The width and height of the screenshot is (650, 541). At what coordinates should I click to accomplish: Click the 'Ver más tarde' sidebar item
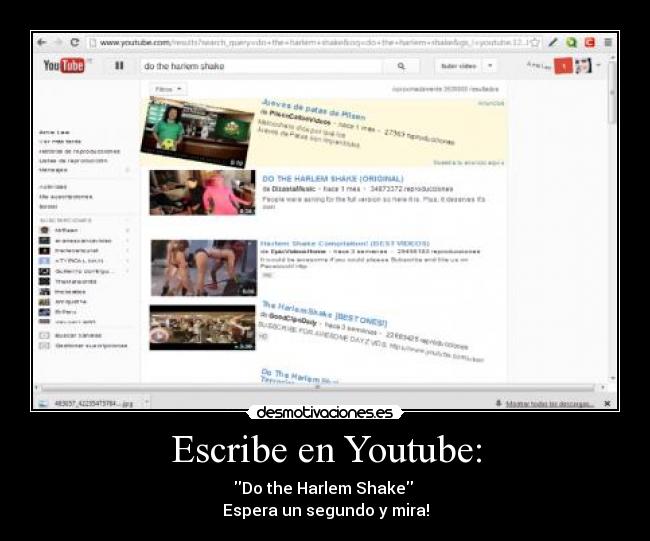(61, 141)
